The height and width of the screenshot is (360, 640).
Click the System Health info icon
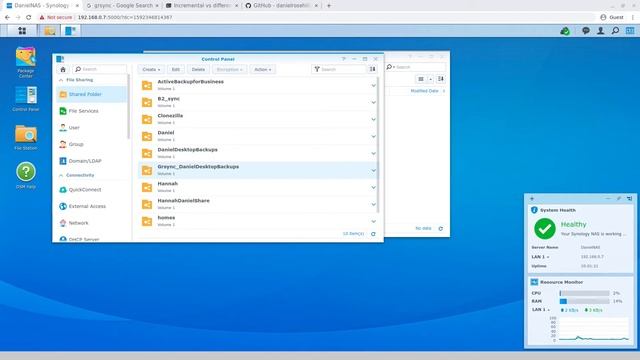coord(534,210)
